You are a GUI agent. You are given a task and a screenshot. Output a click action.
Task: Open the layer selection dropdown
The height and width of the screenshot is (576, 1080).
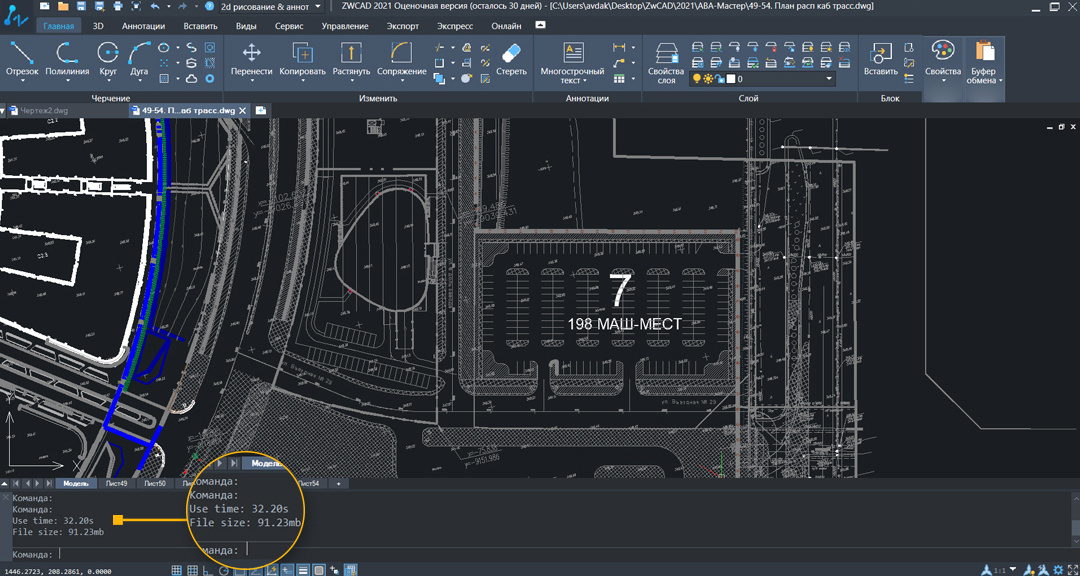click(829, 79)
